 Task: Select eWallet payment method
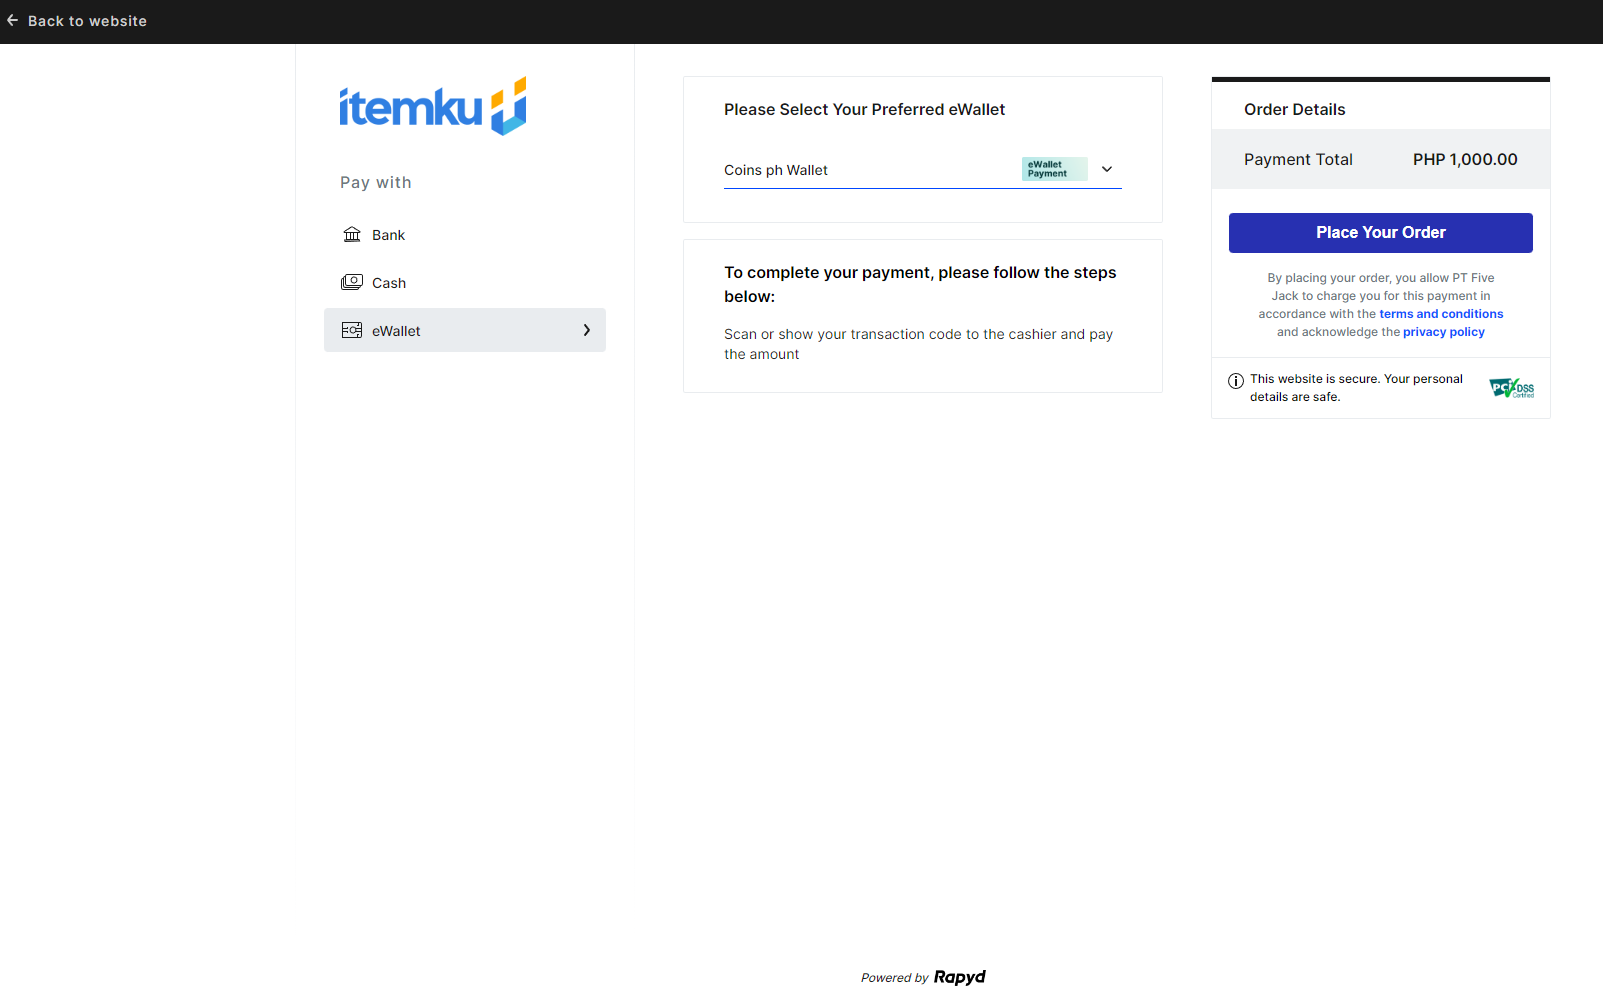click(x=465, y=330)
